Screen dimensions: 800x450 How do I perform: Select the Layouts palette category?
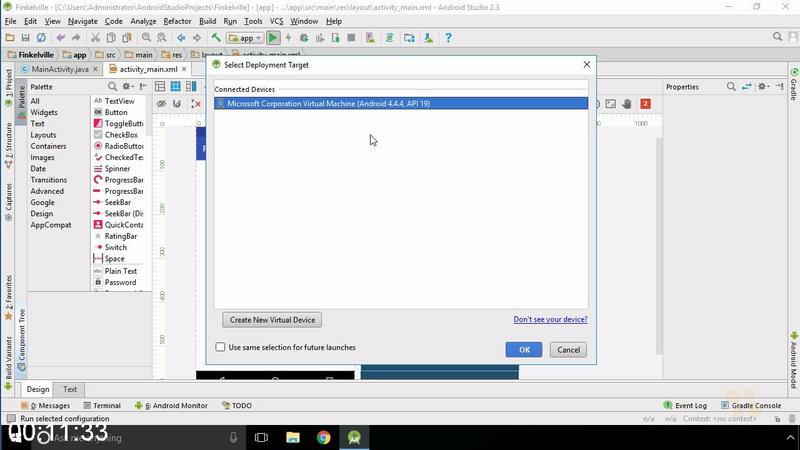click(x=43, y=135)
